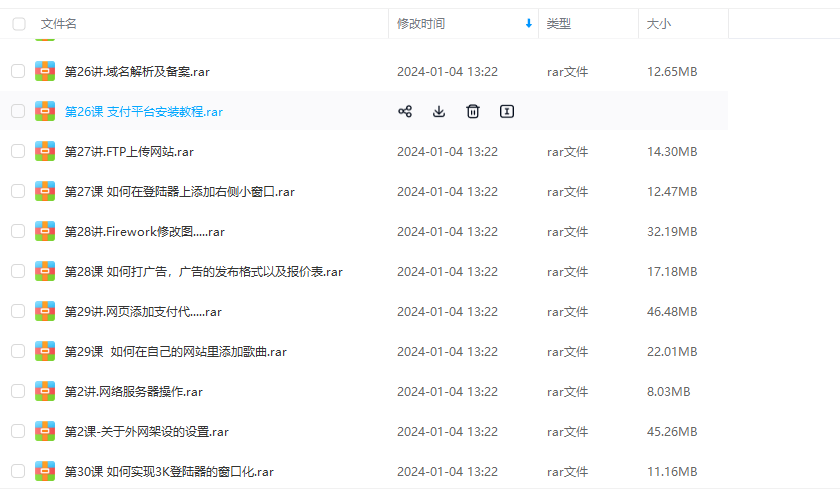
Task: Open 第28课 如何打广告 file name link
Action: [203, 271]
